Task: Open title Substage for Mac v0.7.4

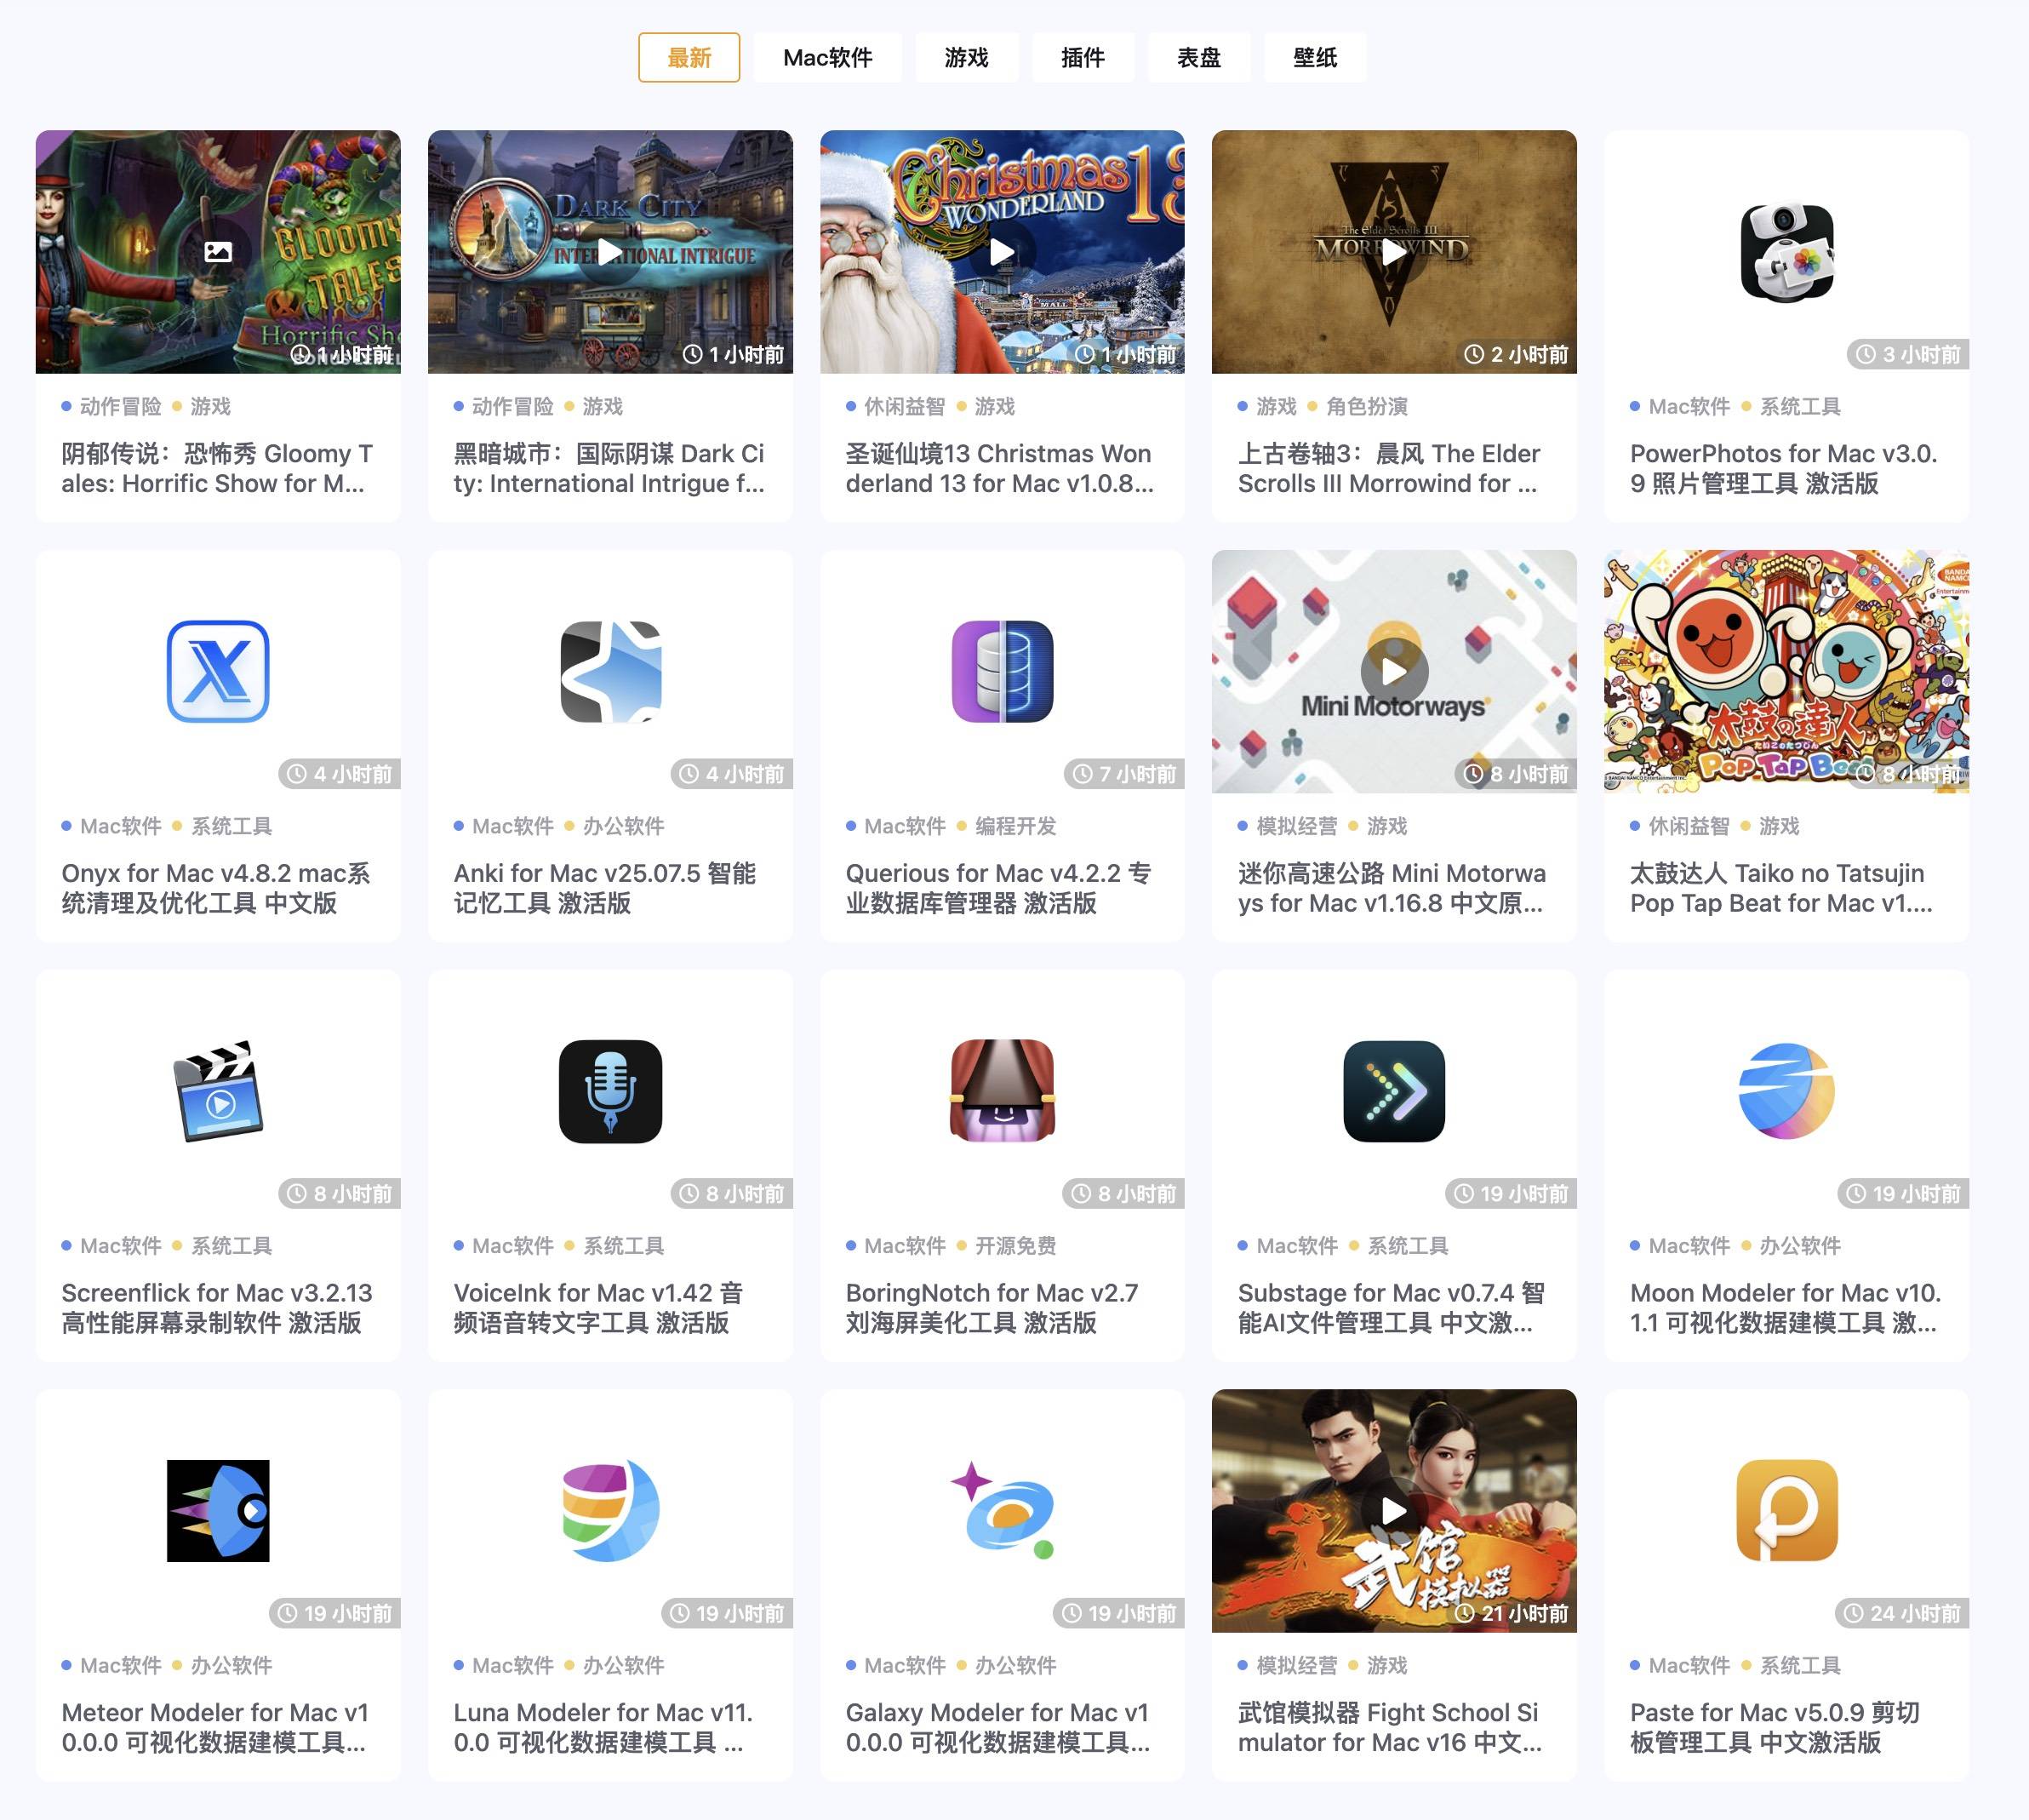Action: pos(1391,1307)
